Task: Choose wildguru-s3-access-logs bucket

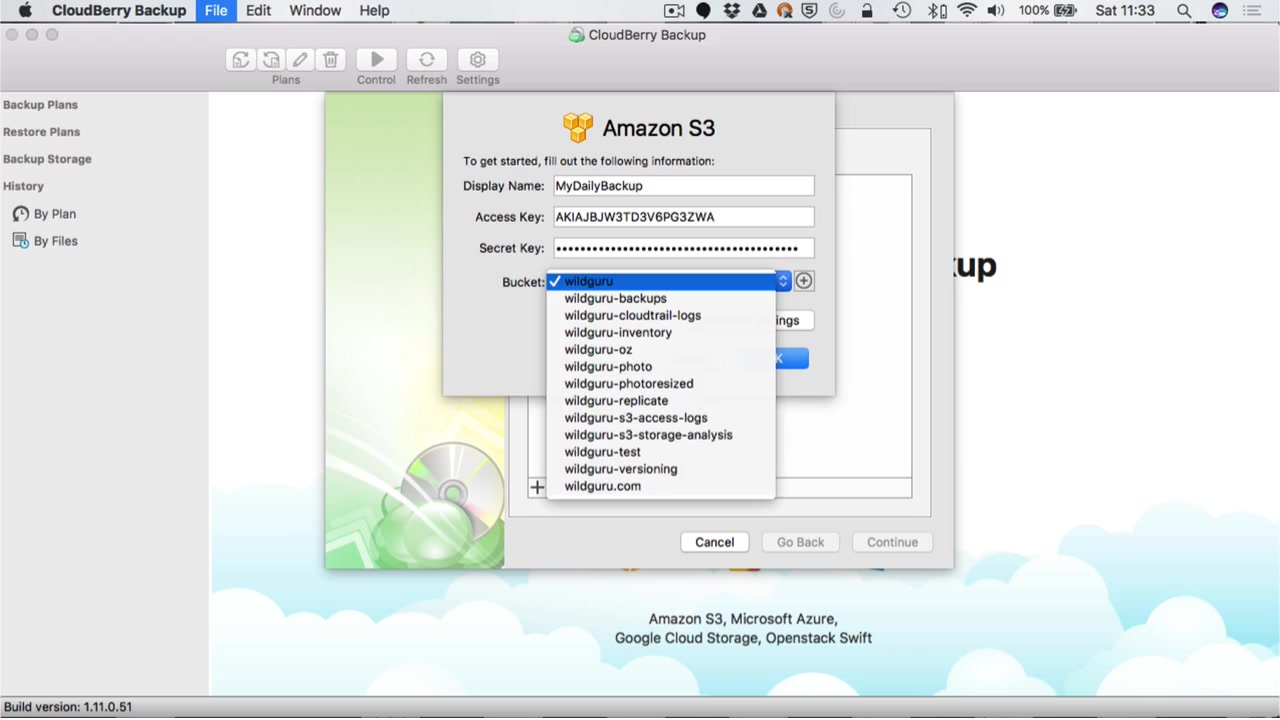Action: click(661, 417)
